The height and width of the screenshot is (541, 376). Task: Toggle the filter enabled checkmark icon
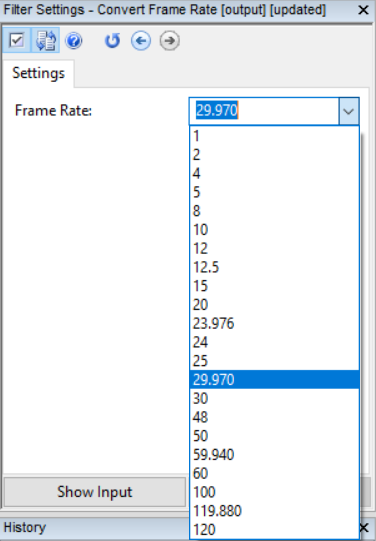point(17,40)
